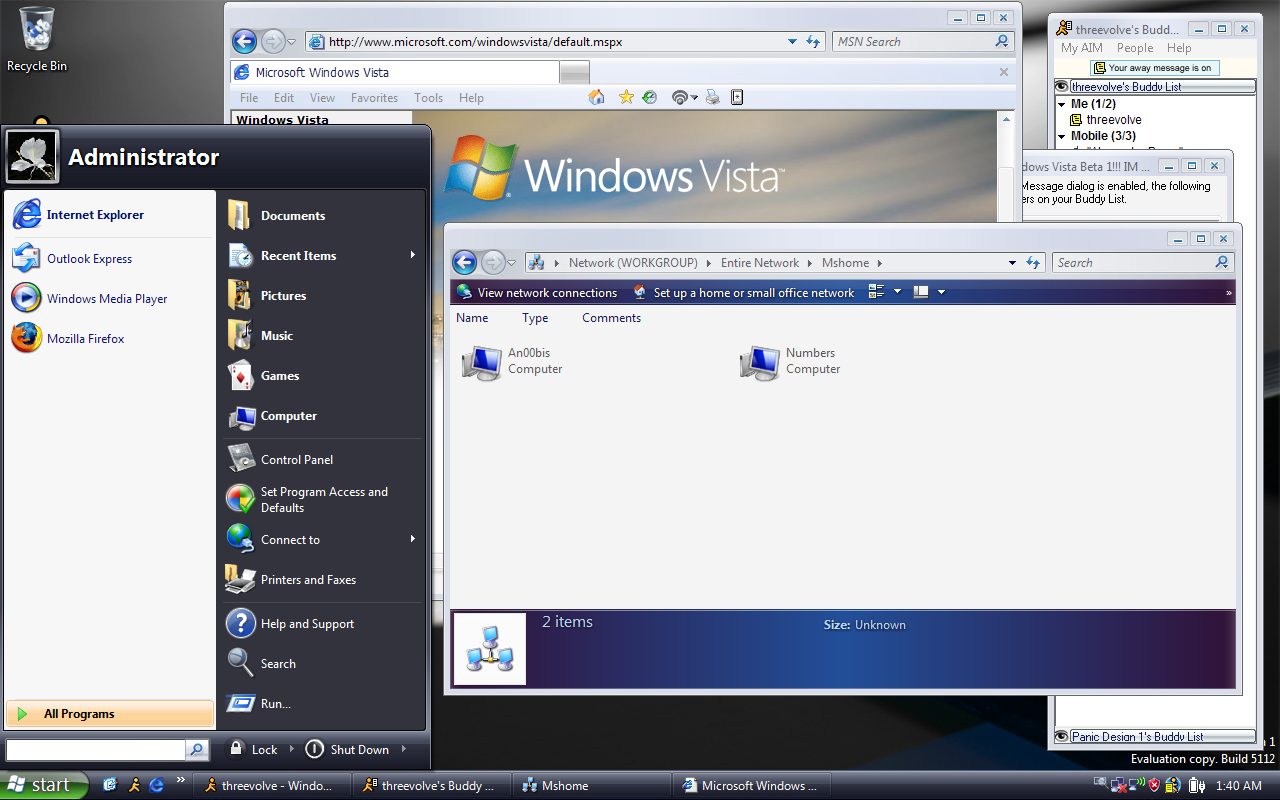The height and width of the screenshot is (800, 1280).
Task: Click the Print icon in IE toolbar
Action: point(713,97)
